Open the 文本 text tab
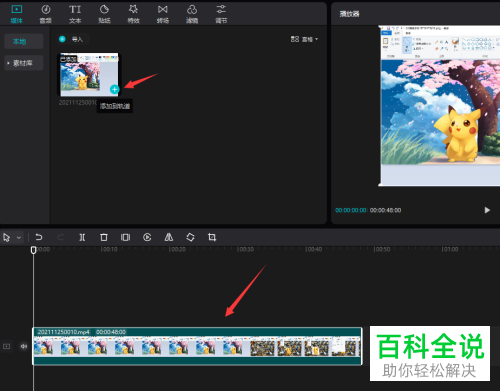The height and width of the screenshot is (391, 500). (x=75, y=14)
